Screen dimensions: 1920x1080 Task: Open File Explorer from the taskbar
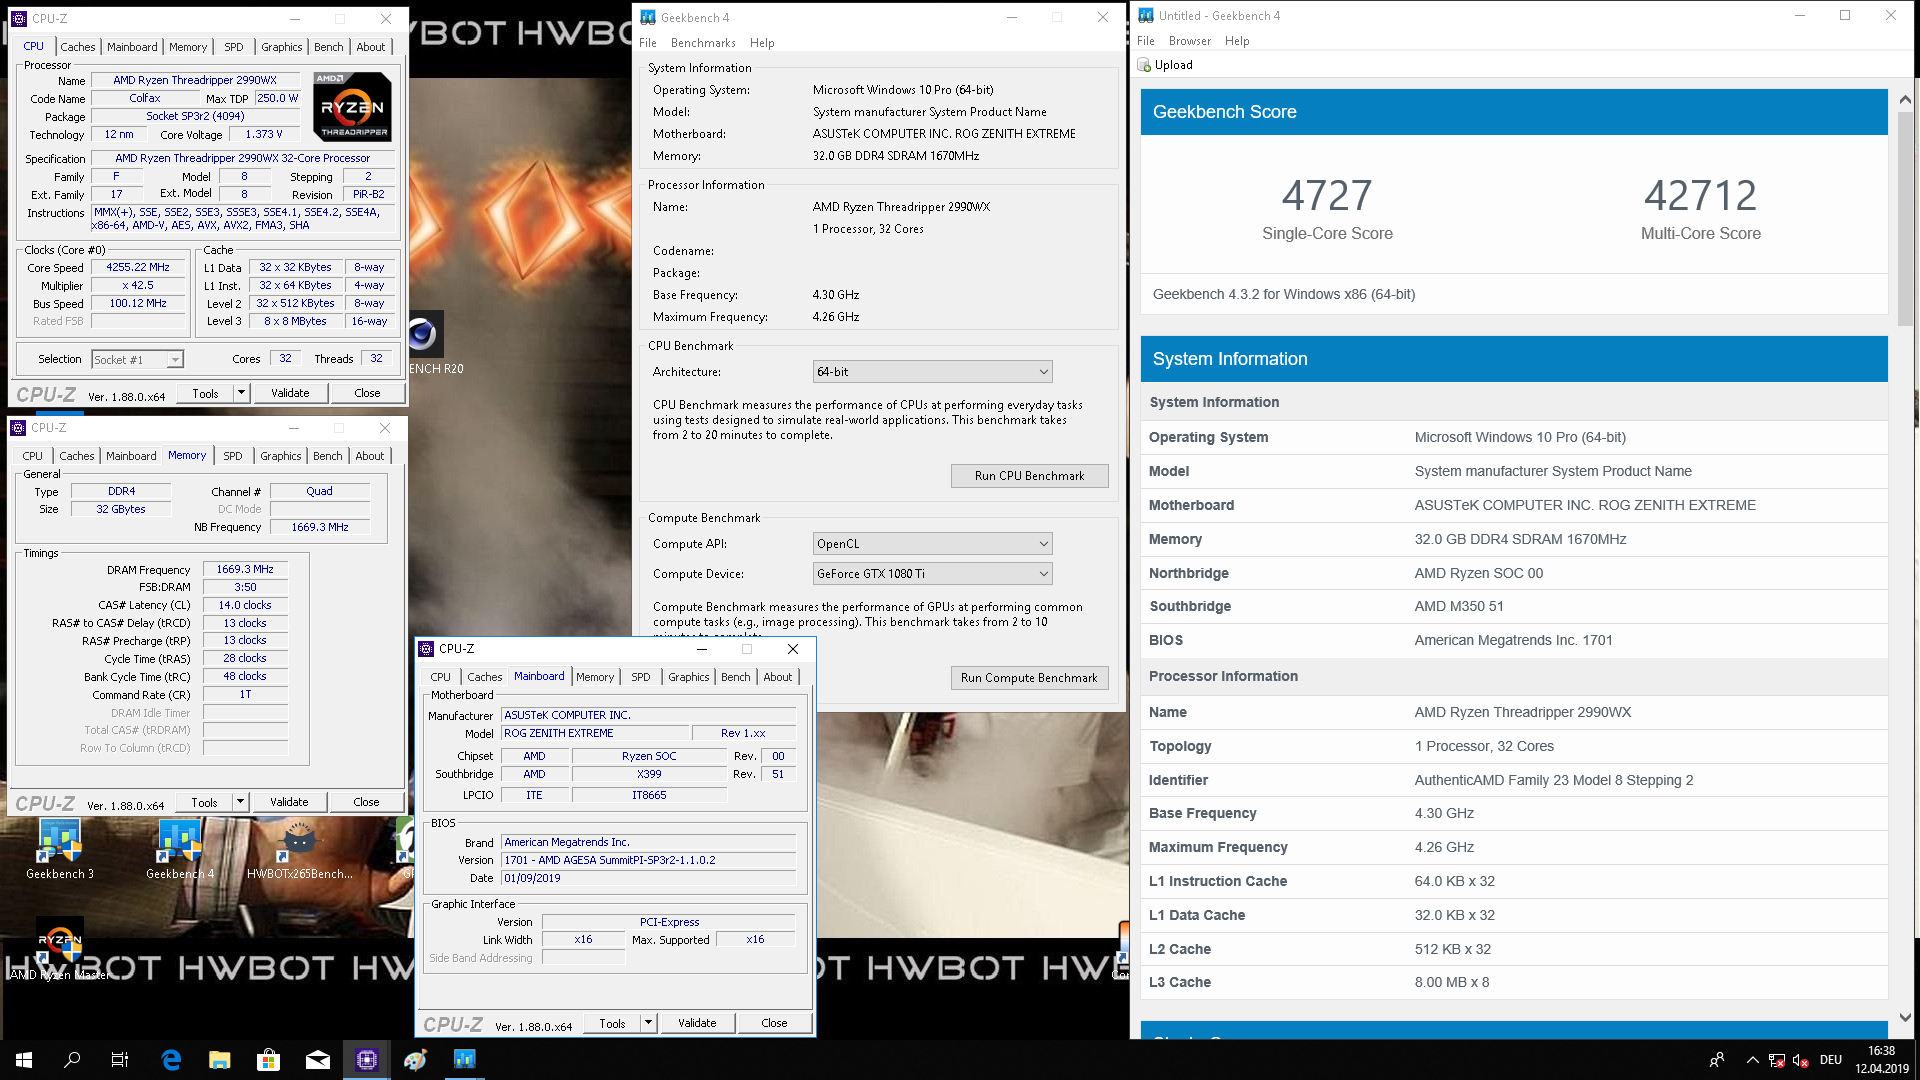click(x=220, y=1060)
